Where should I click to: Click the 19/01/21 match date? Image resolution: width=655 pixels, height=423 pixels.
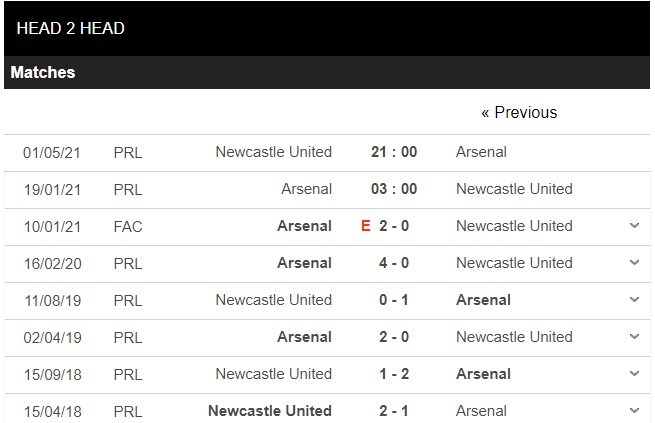point(52,190)
